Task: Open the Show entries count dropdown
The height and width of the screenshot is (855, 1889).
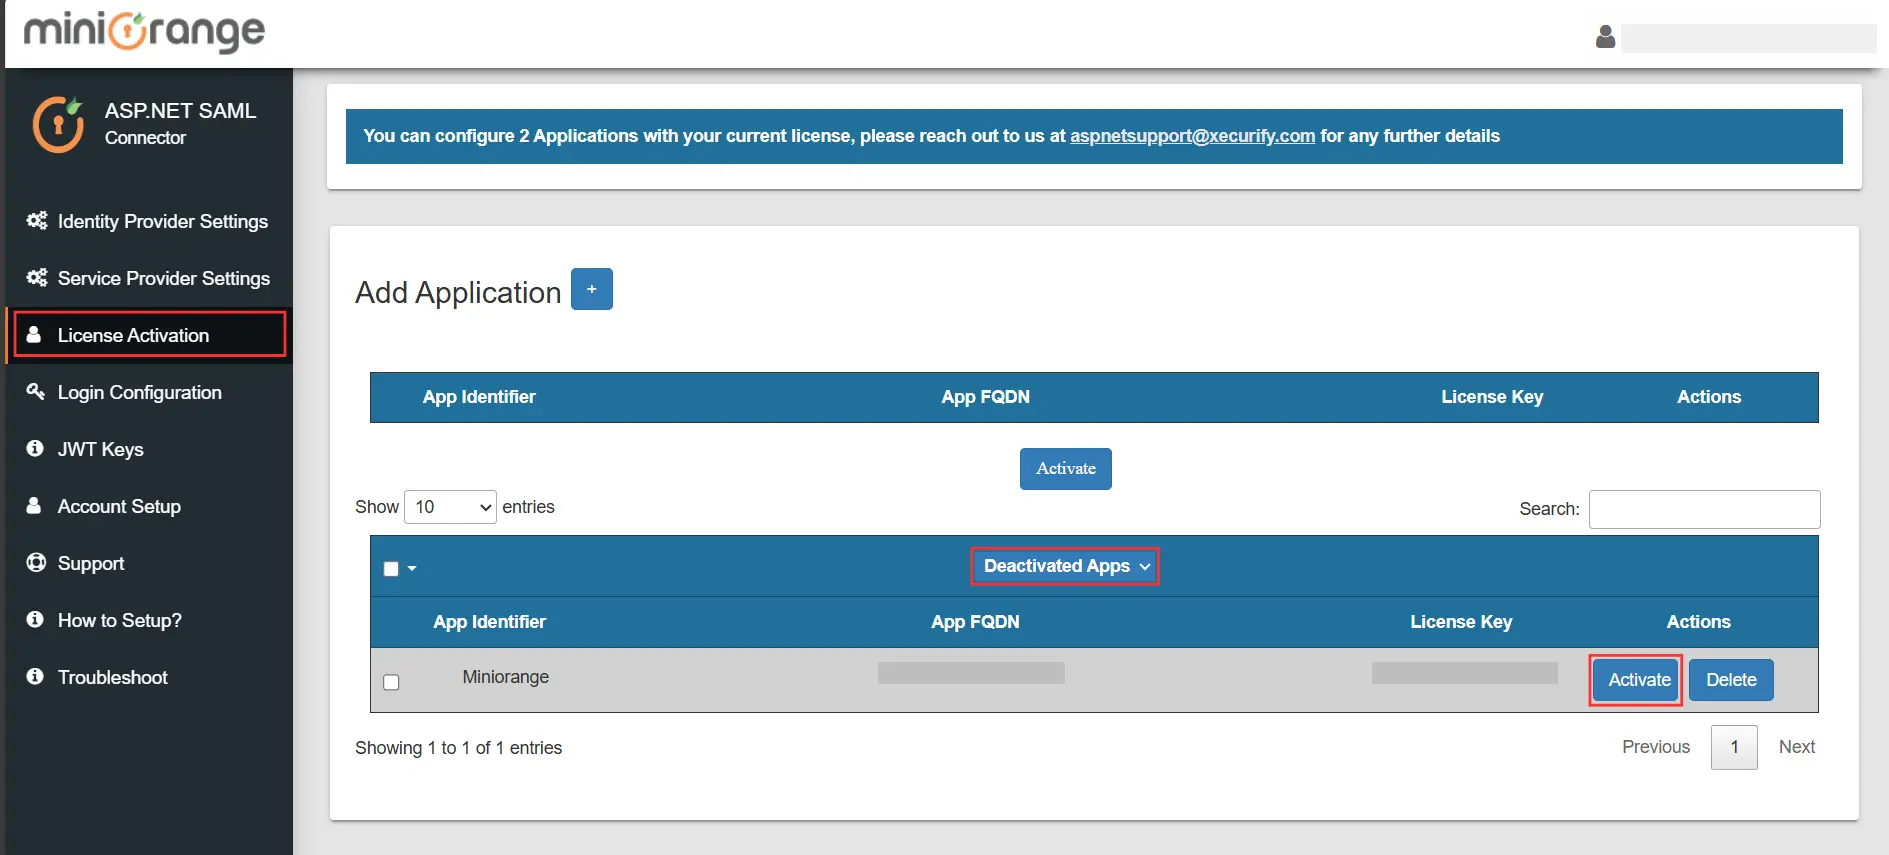Action: click(450, 507)
